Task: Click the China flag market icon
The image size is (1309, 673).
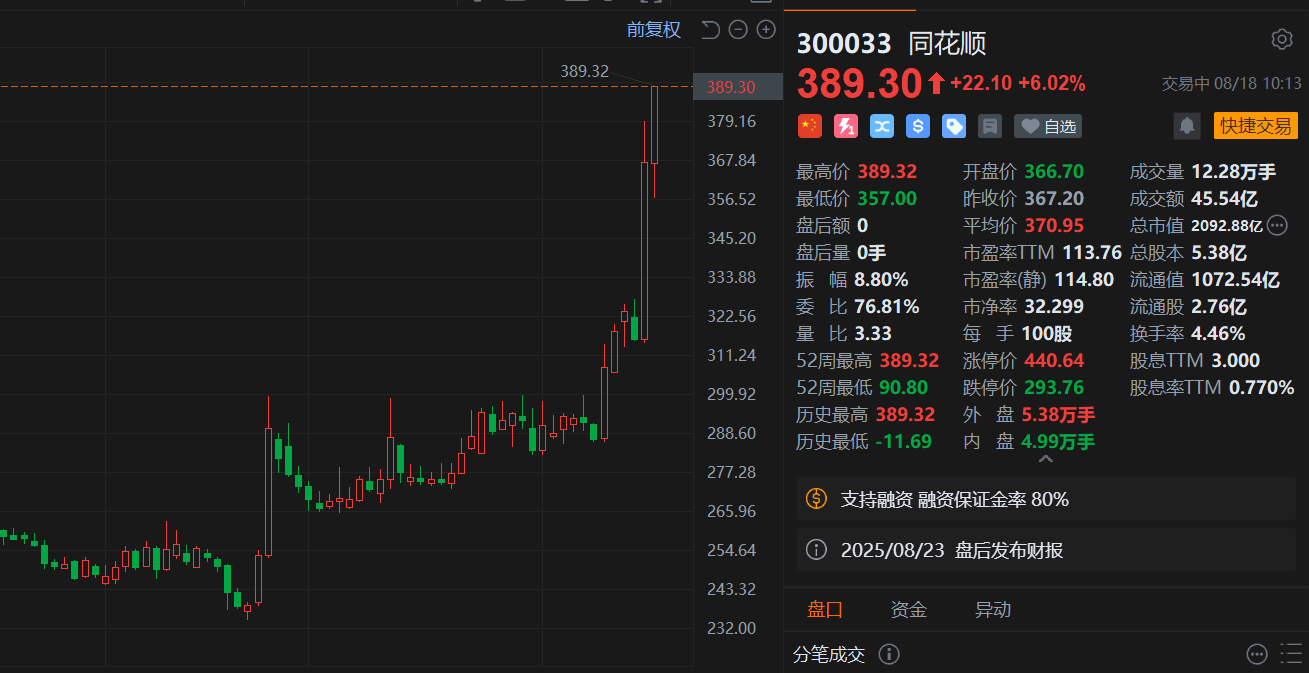Action: pyautogui.click(x=809, y=126)
